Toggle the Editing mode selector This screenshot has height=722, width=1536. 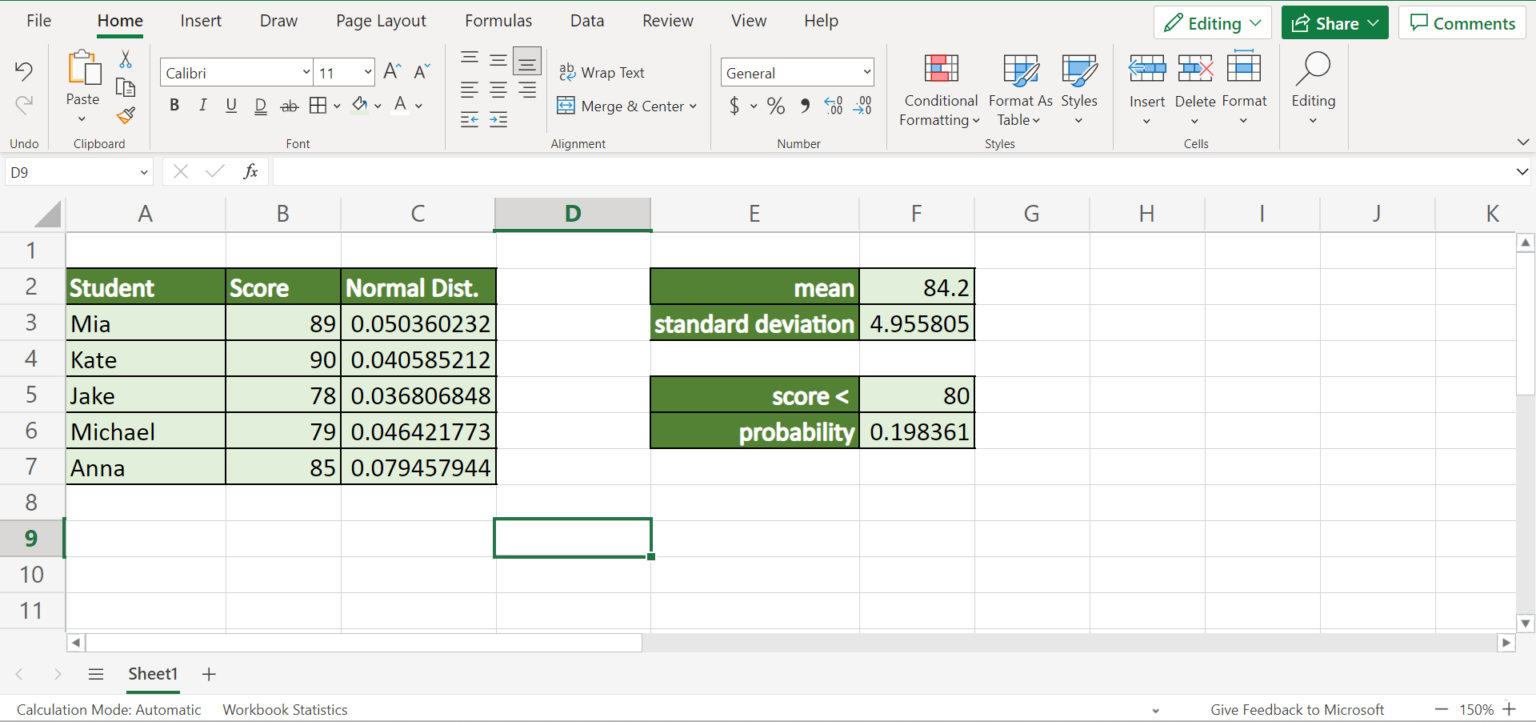(1212, 22)
